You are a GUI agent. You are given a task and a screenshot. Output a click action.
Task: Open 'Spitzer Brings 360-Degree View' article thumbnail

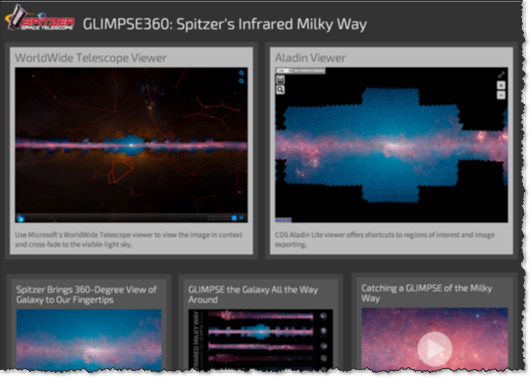(x=89, y=340)
